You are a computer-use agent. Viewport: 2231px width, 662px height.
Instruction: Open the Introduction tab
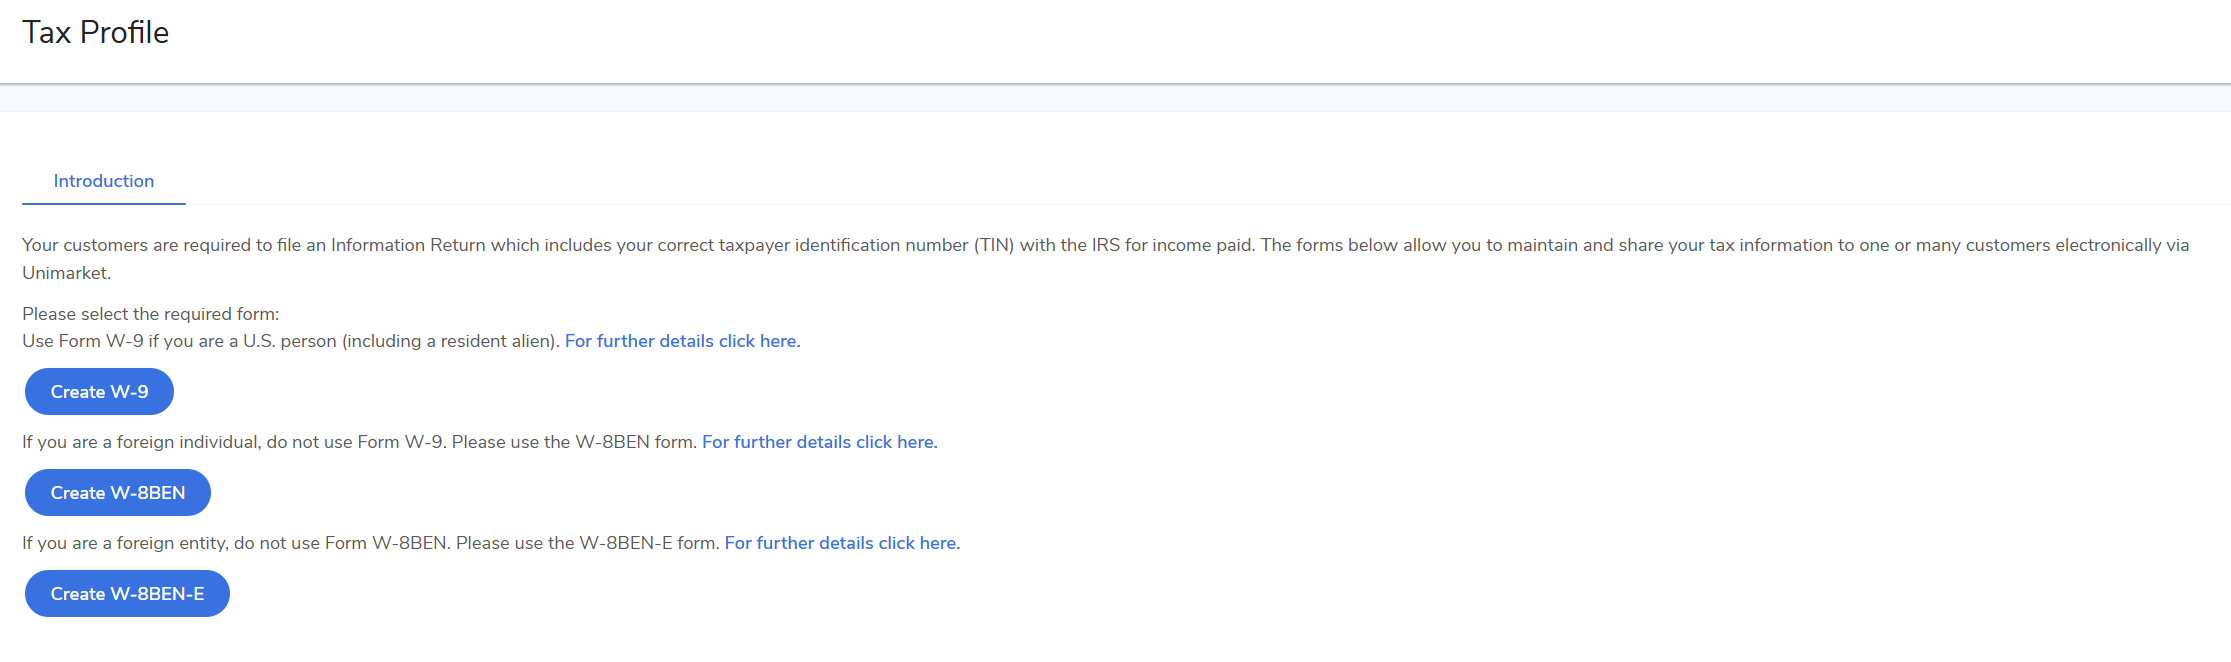[x=104, y=181]
